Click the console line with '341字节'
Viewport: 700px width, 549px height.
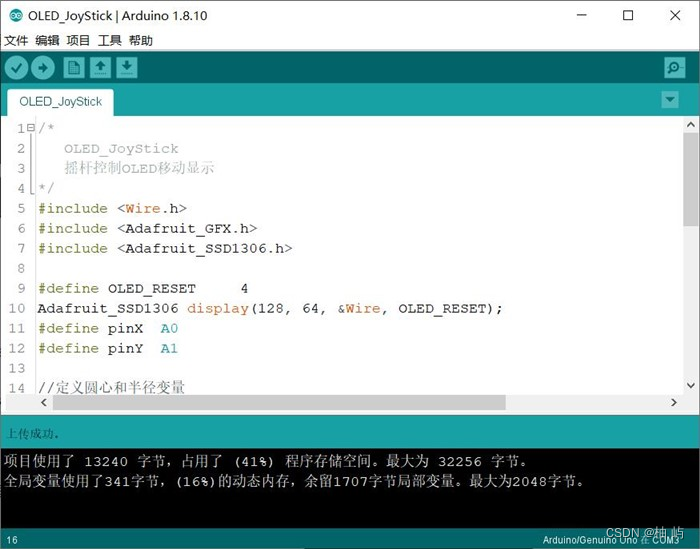295,481
